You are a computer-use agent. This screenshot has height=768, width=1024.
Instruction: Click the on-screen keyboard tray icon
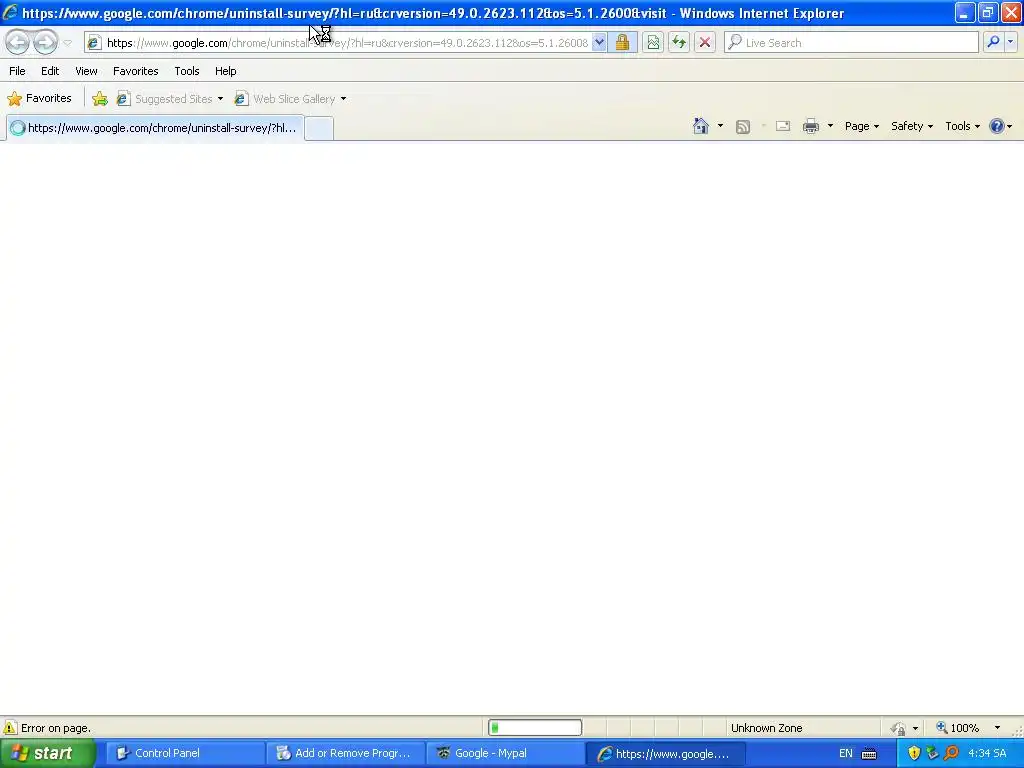pos(869,754)
